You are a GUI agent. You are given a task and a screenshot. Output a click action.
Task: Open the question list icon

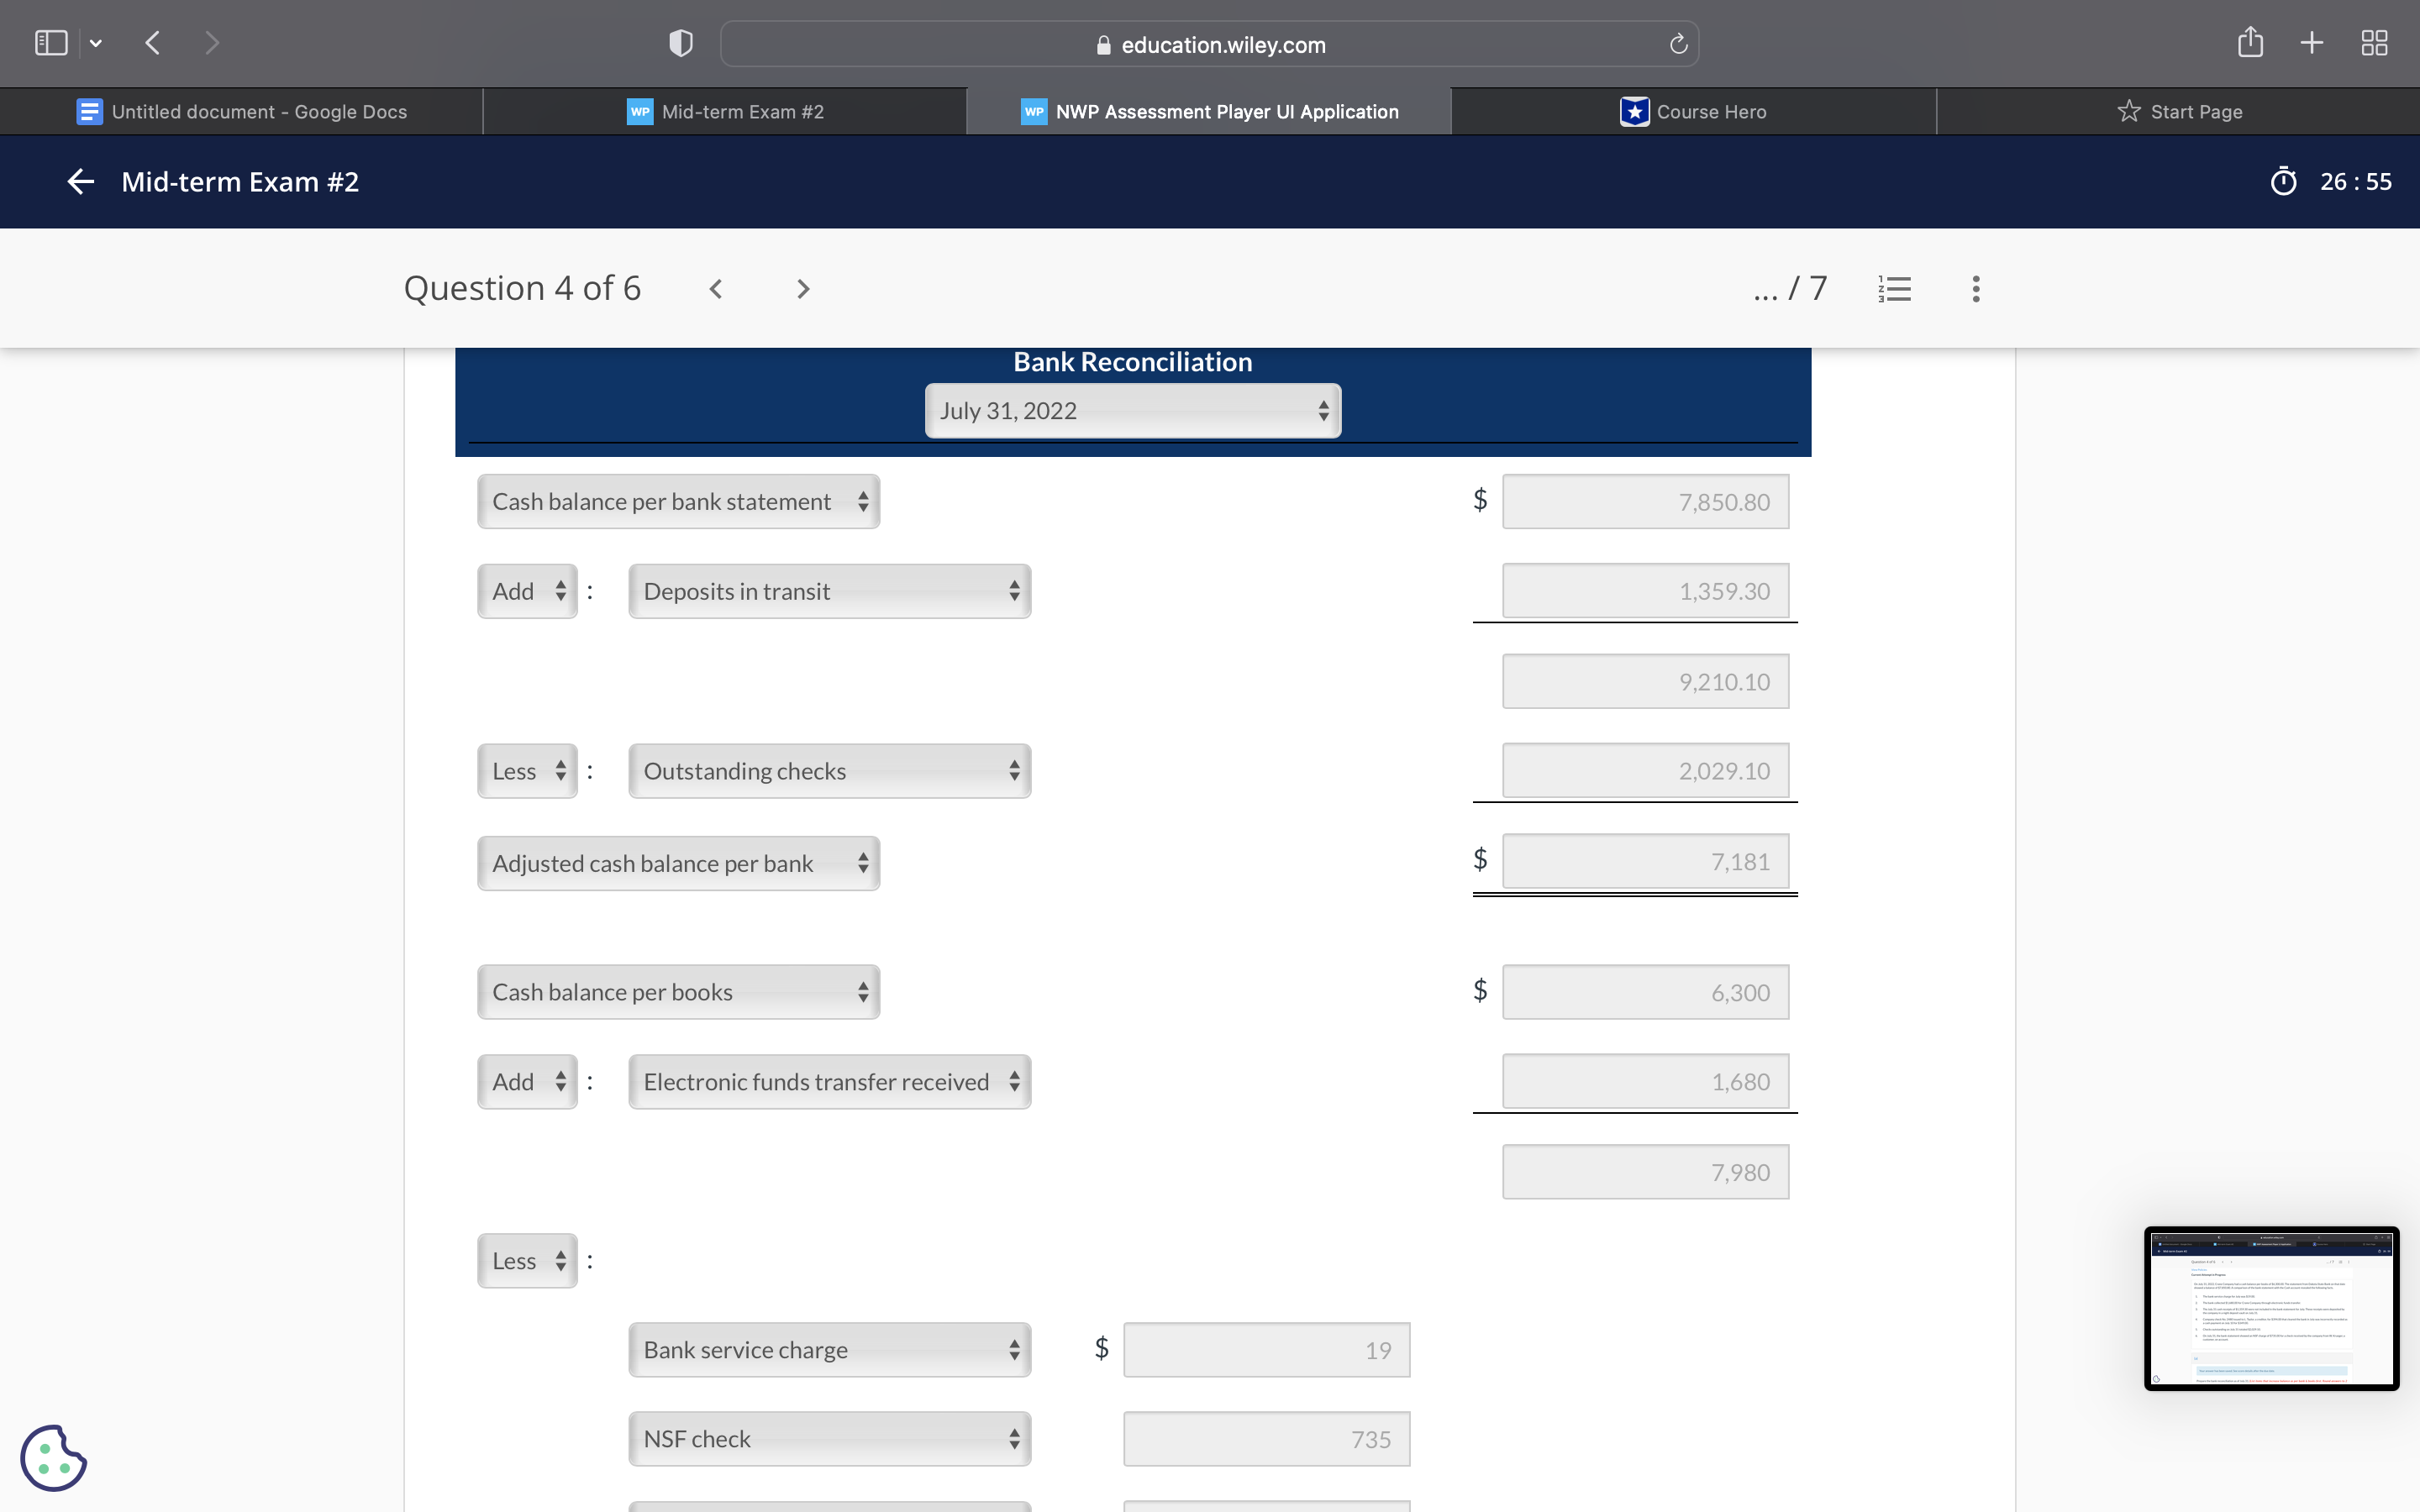(x=1894, y=289)
